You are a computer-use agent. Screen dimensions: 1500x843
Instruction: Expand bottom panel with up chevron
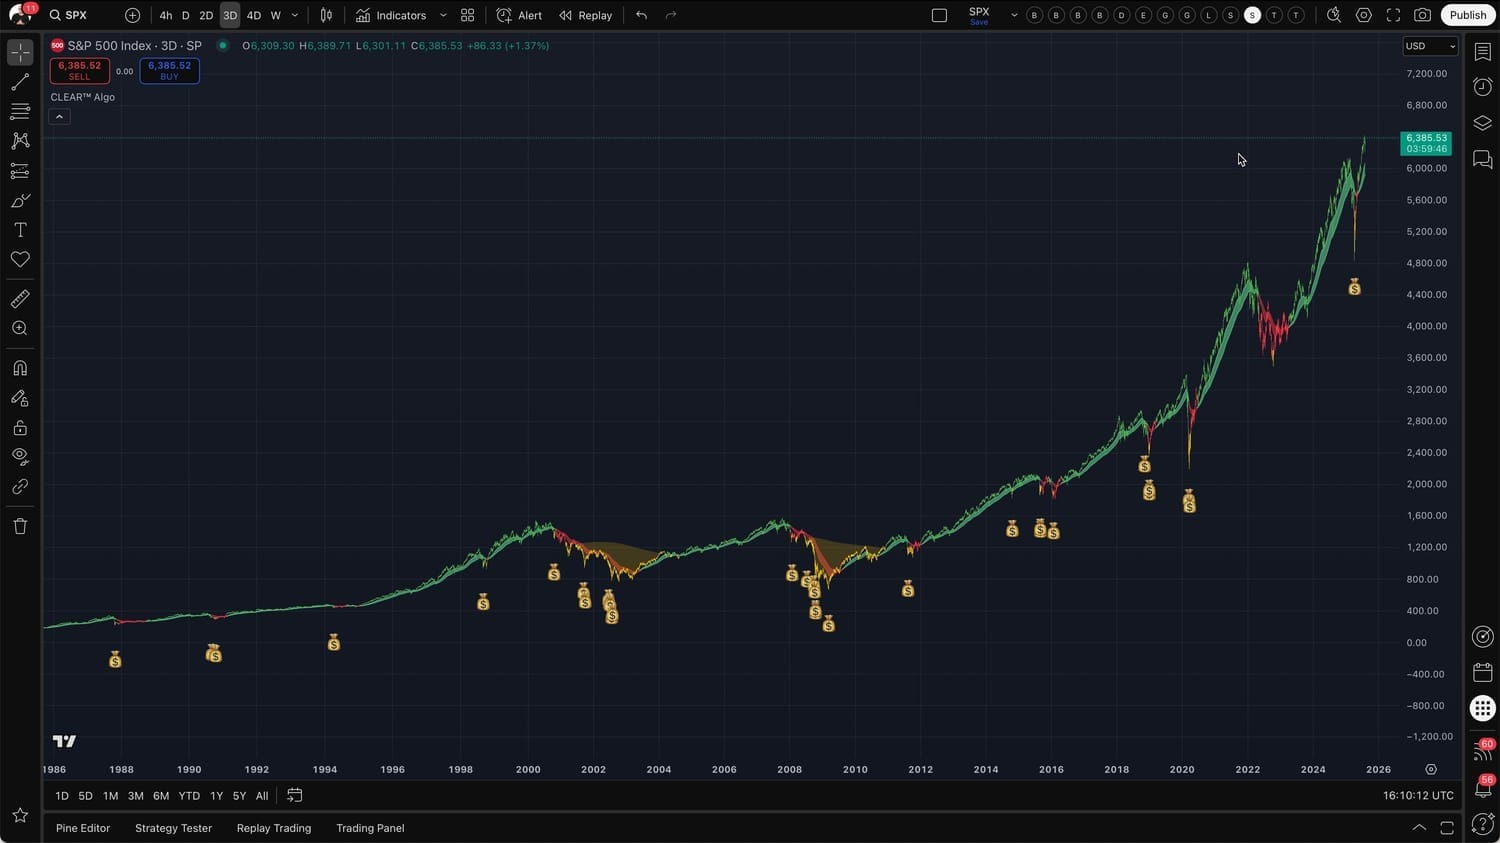(1419, 828)
